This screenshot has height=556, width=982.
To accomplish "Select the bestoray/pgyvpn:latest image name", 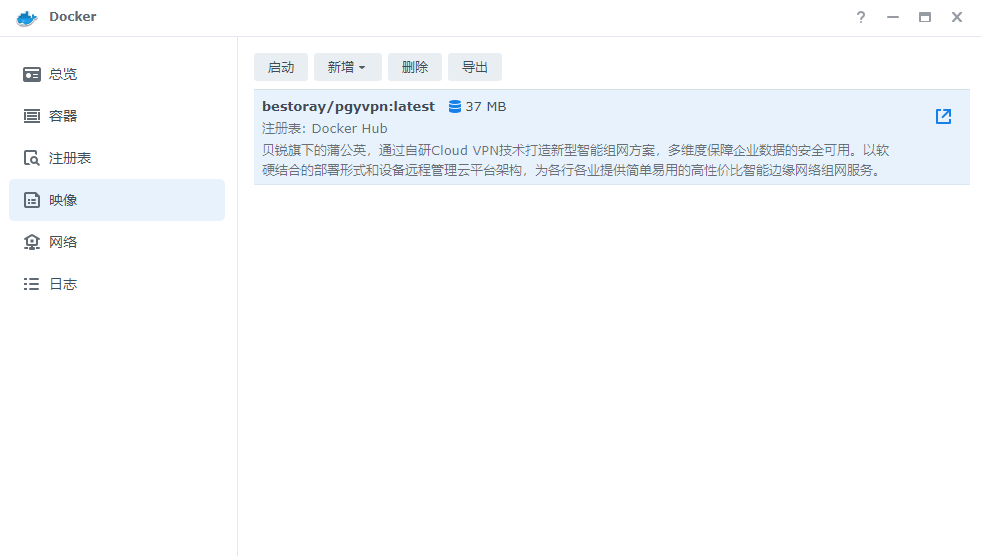I will tap(348, 106).
